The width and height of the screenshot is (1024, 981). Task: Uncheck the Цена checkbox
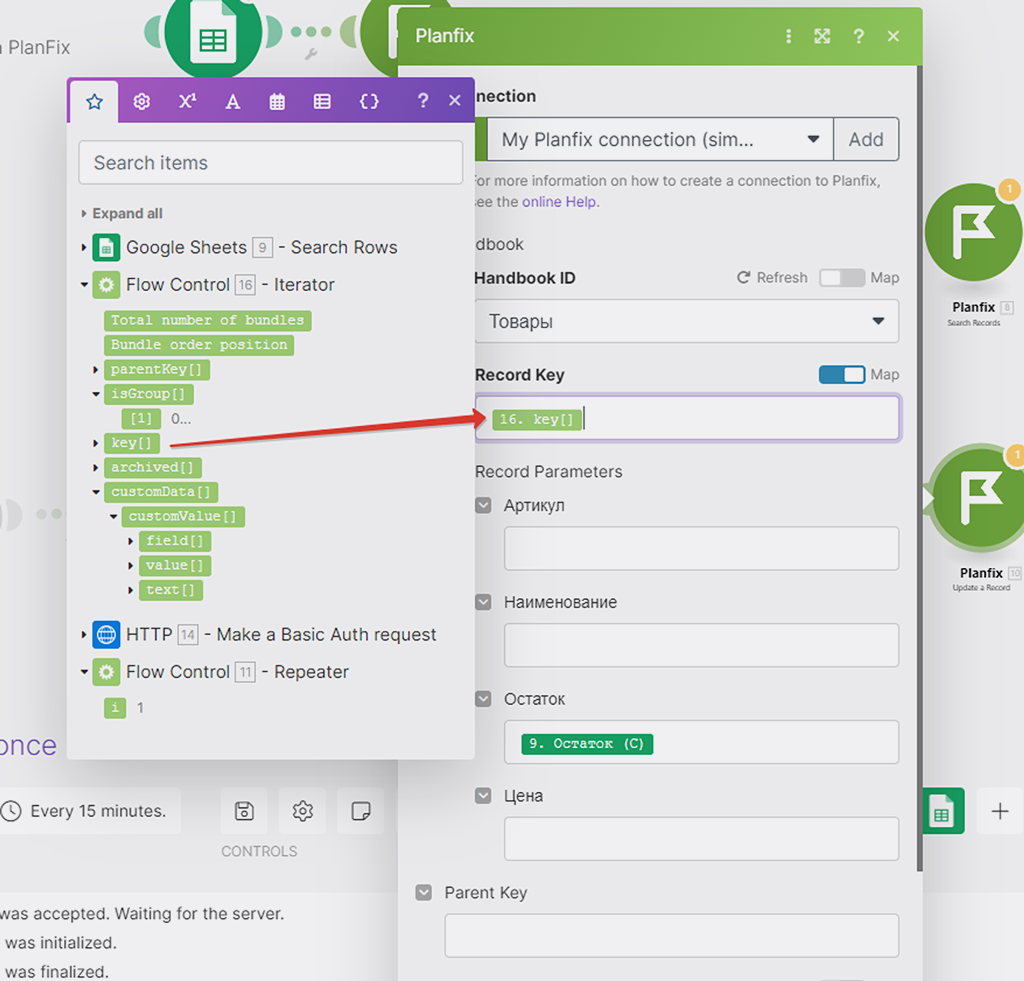483,796
